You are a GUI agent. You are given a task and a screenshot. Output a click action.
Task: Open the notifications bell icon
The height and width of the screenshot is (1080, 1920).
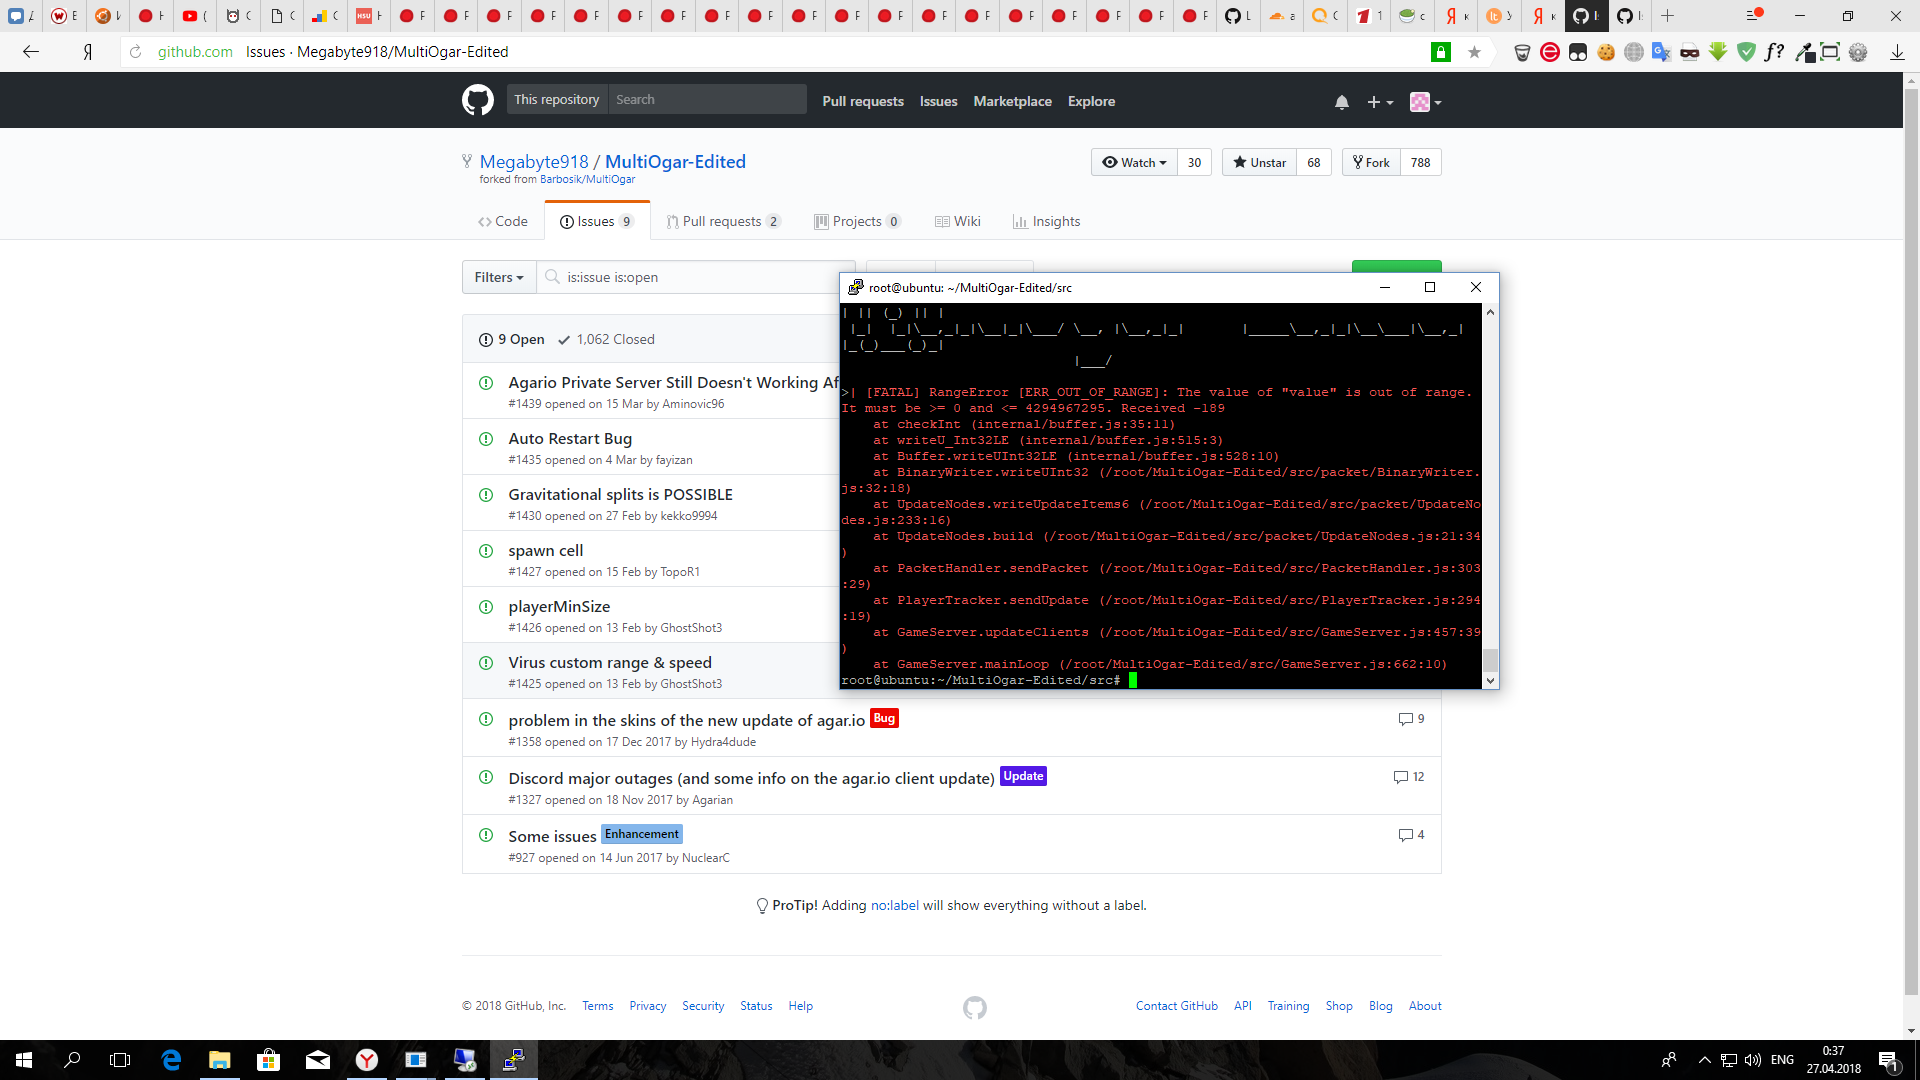tap(1341, 101)
